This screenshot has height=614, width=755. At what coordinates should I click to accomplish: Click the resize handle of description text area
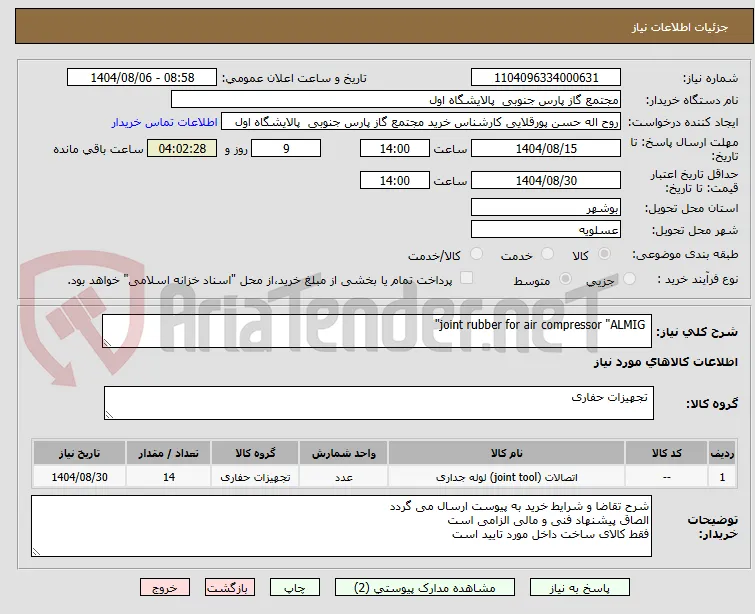pos(107,343)
